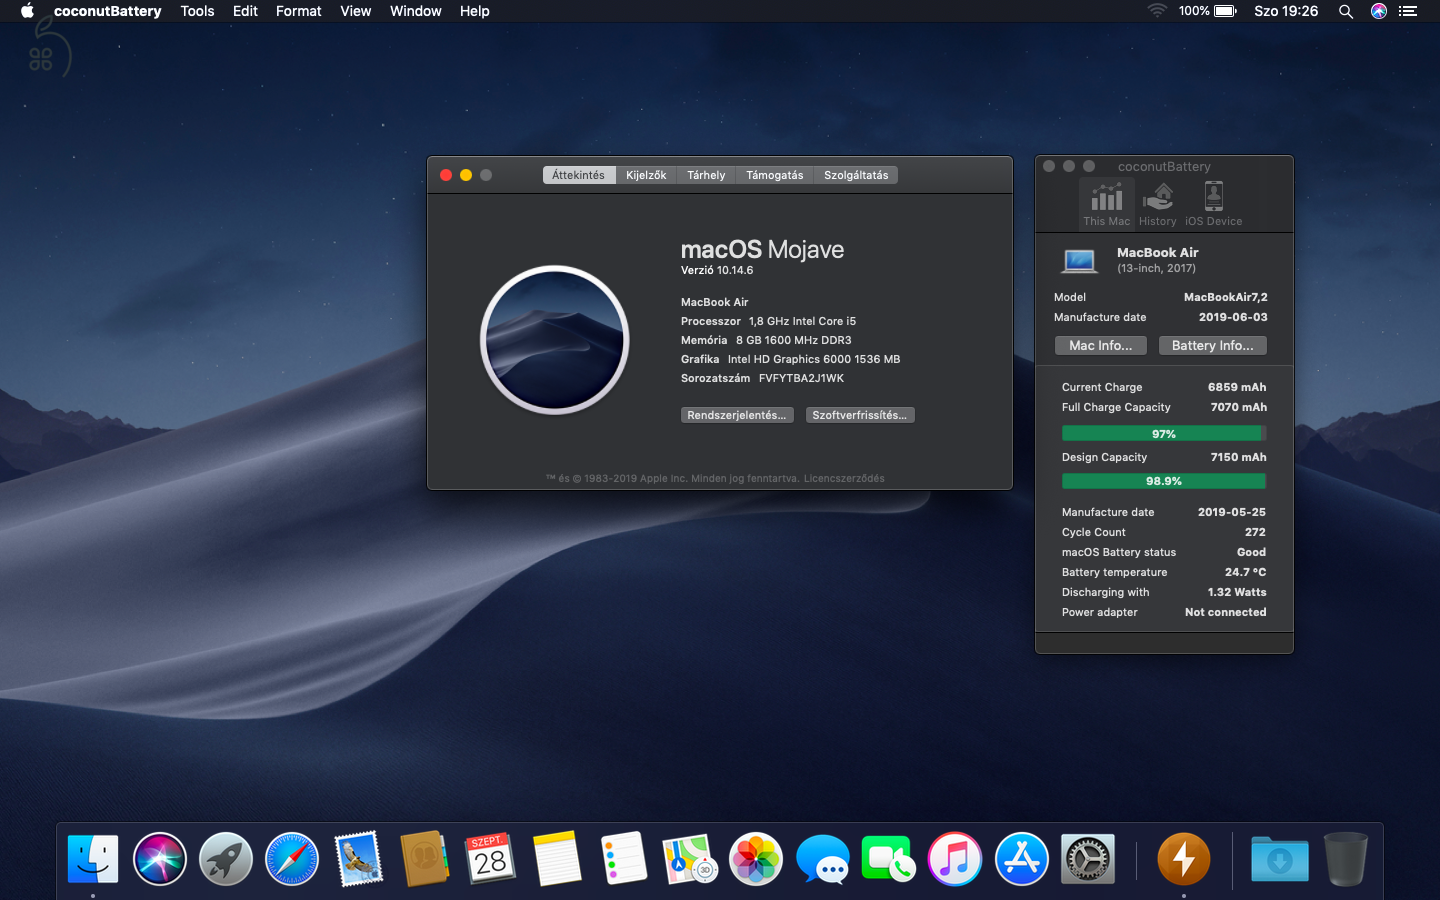
Task: Launch Siri from the Dock
Action: click(160, 859)
